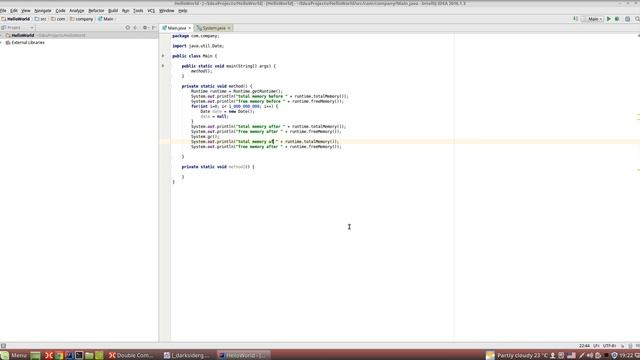Screen dimensions: 640x360
Task: Open the Build menu
Action: point(113,11)
